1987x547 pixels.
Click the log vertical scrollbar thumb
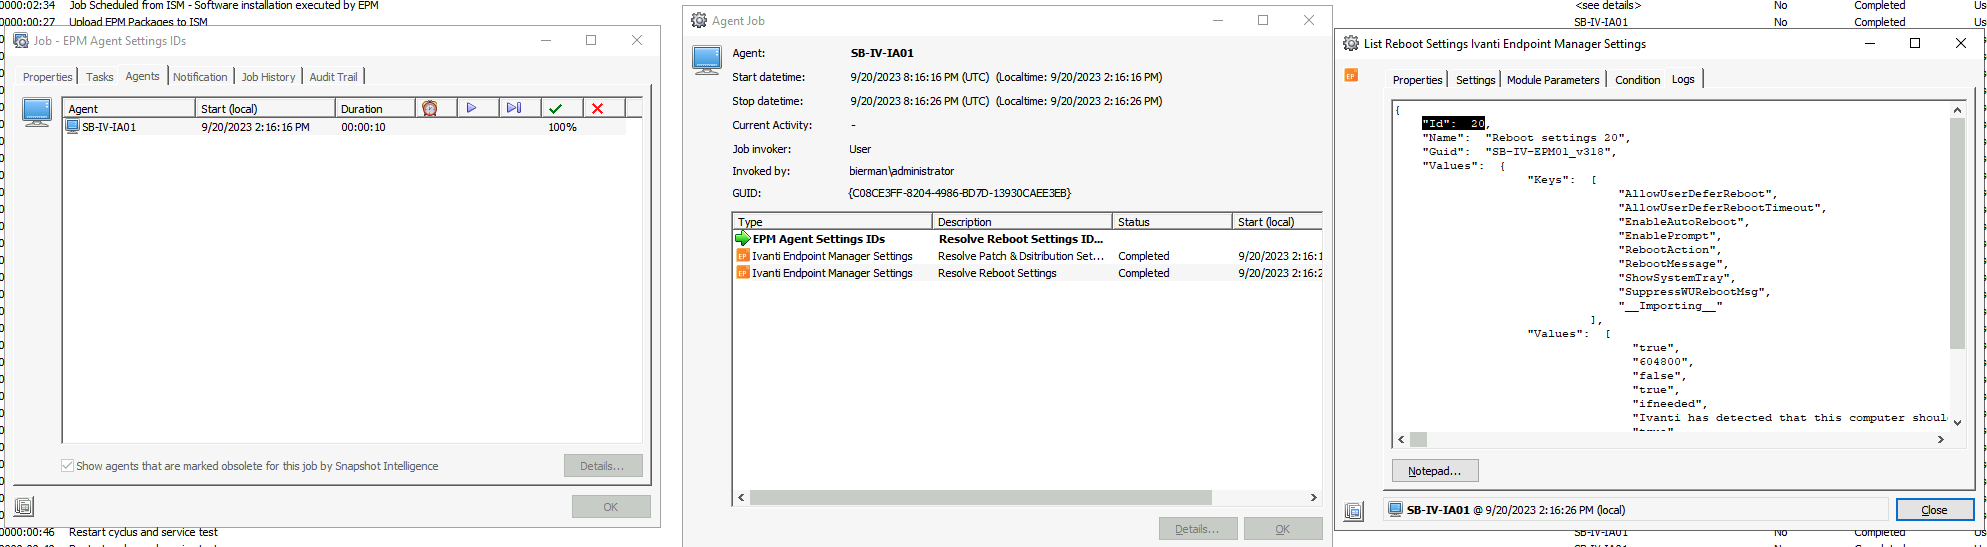click(1957, 233)
